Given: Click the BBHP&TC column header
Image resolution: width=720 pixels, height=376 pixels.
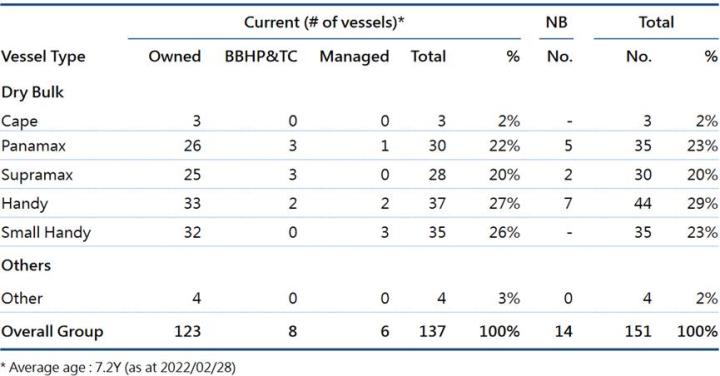Looking at the screenshot, I should (261, 56).
